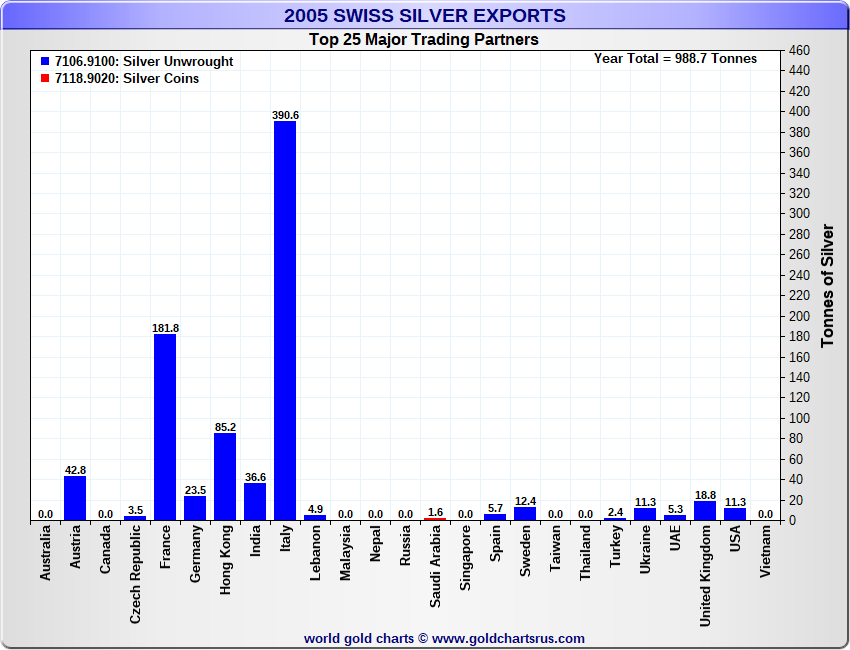850x650 pixels.
Task: Click the 400 tick on y-axis
Action: (799, 112)
